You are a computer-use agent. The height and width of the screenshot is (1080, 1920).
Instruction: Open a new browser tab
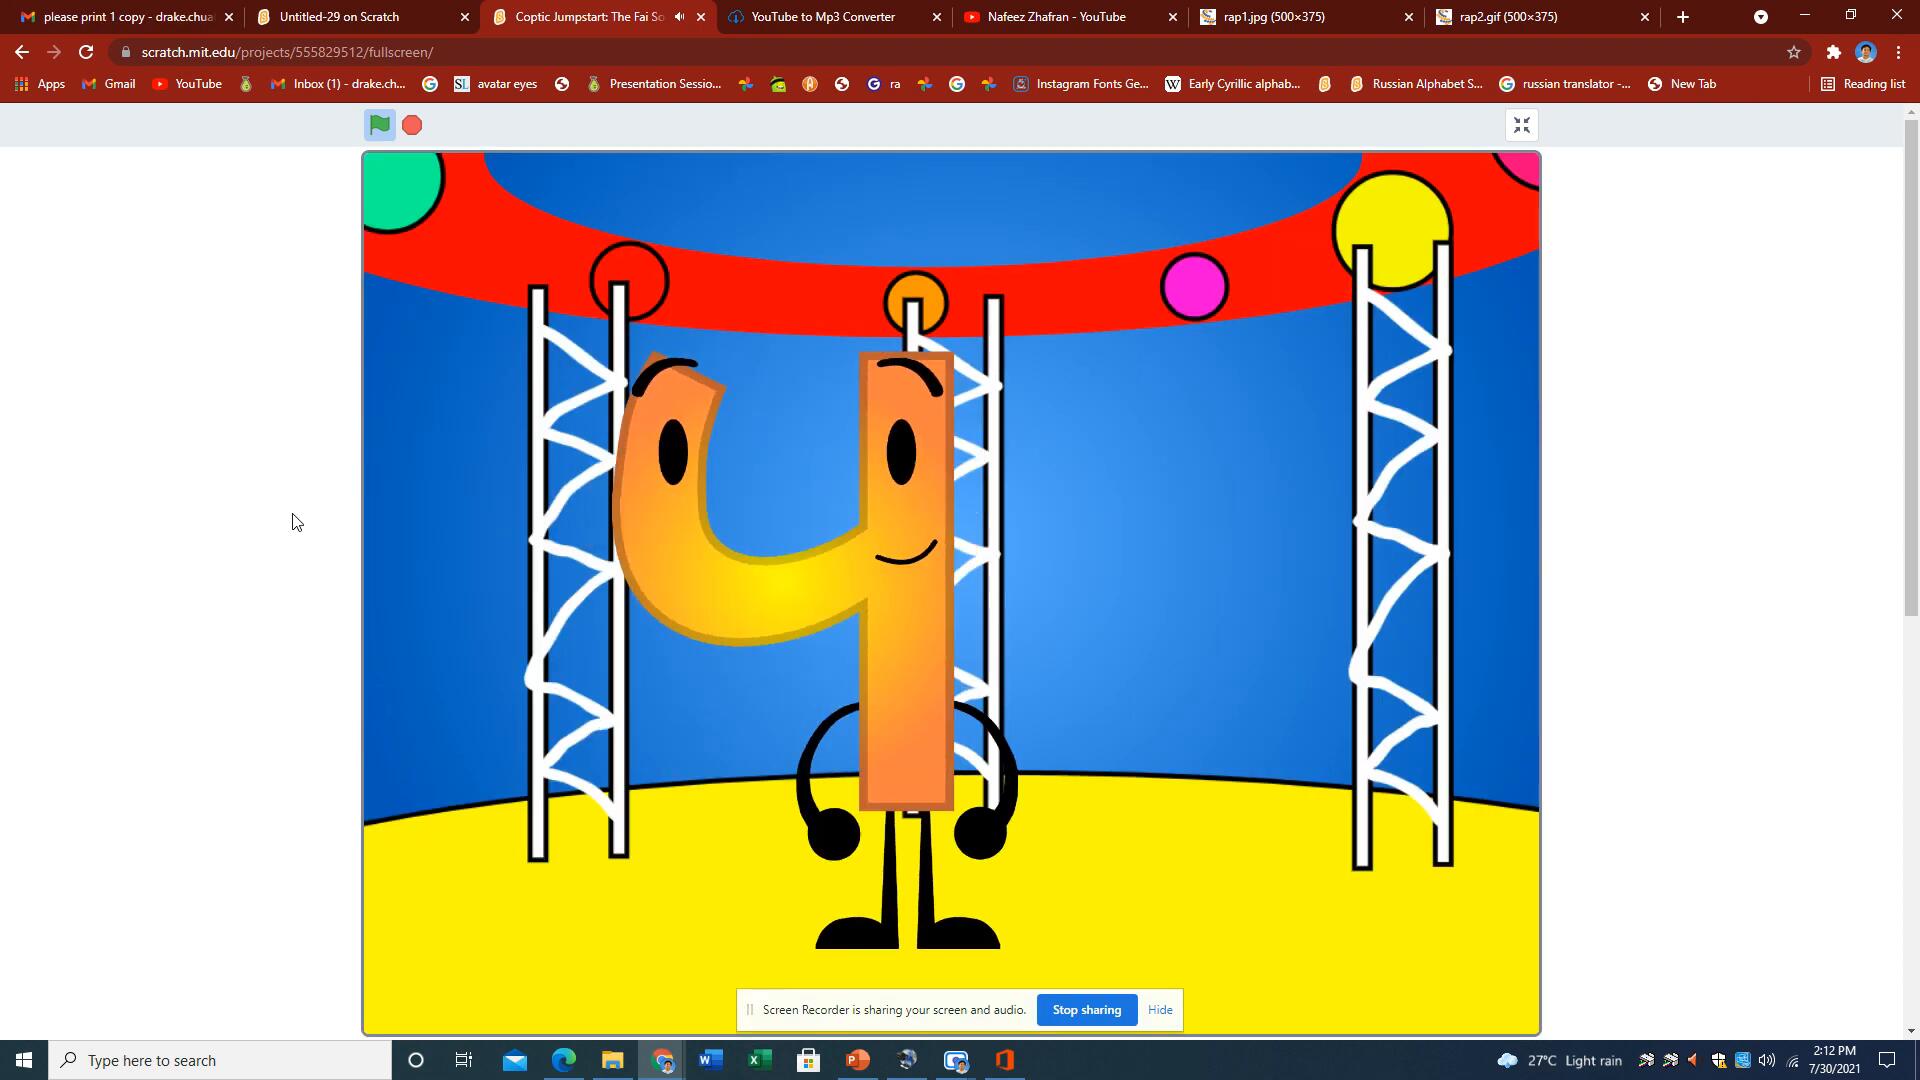(1683, 17)
